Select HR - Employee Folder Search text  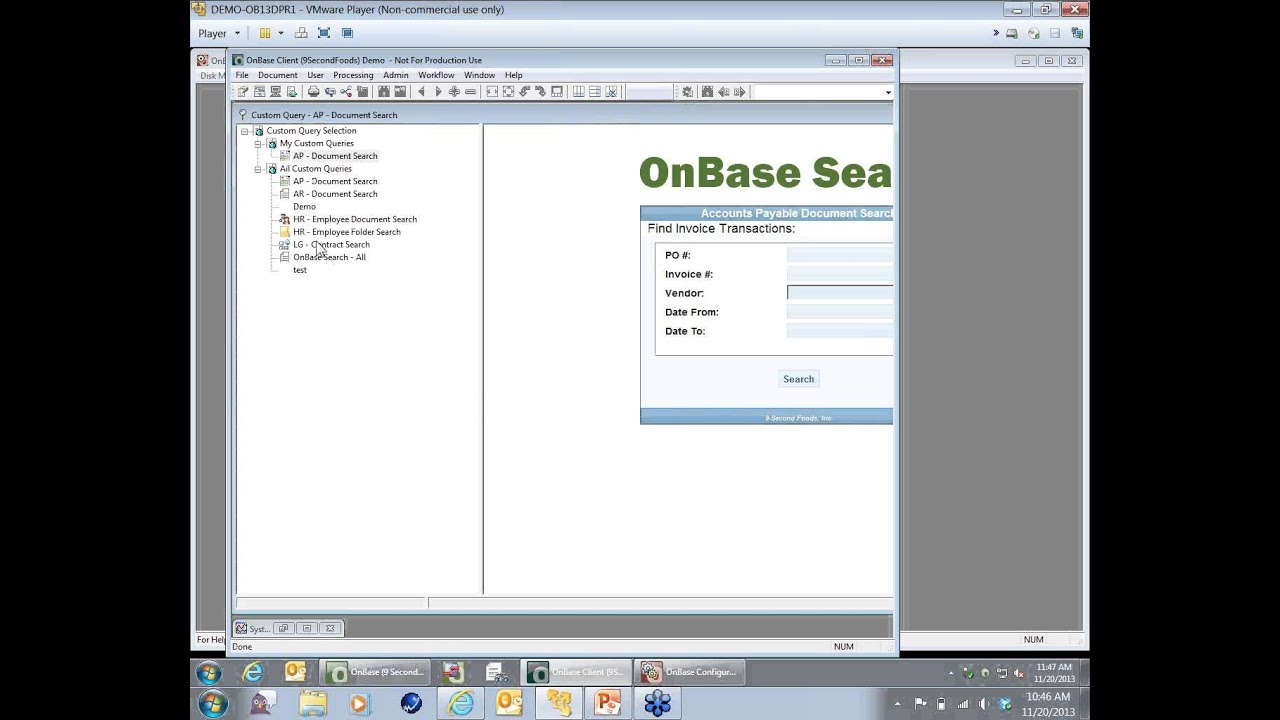[347, 232]
